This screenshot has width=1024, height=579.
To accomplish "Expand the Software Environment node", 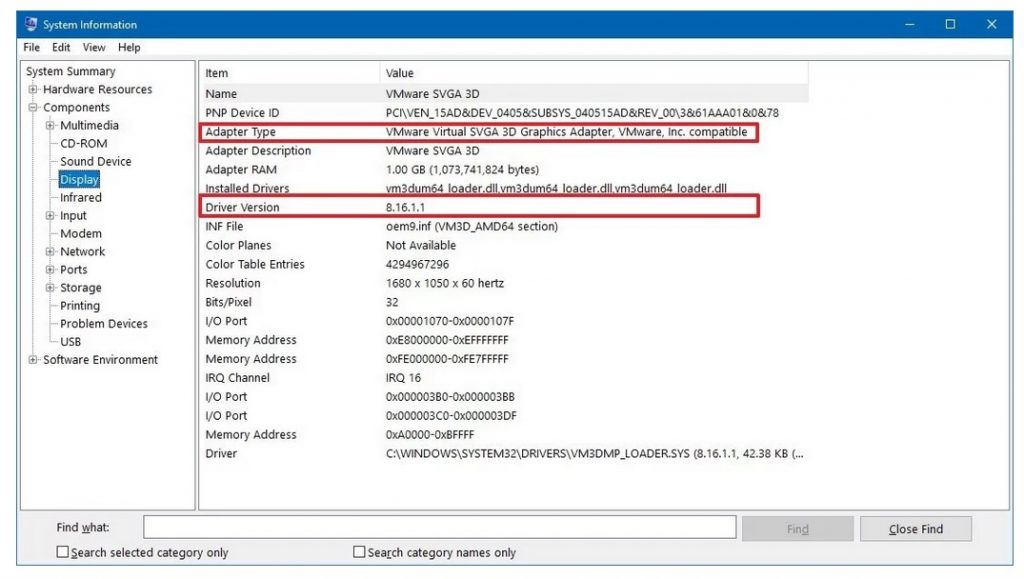I will tap(32, 359).
